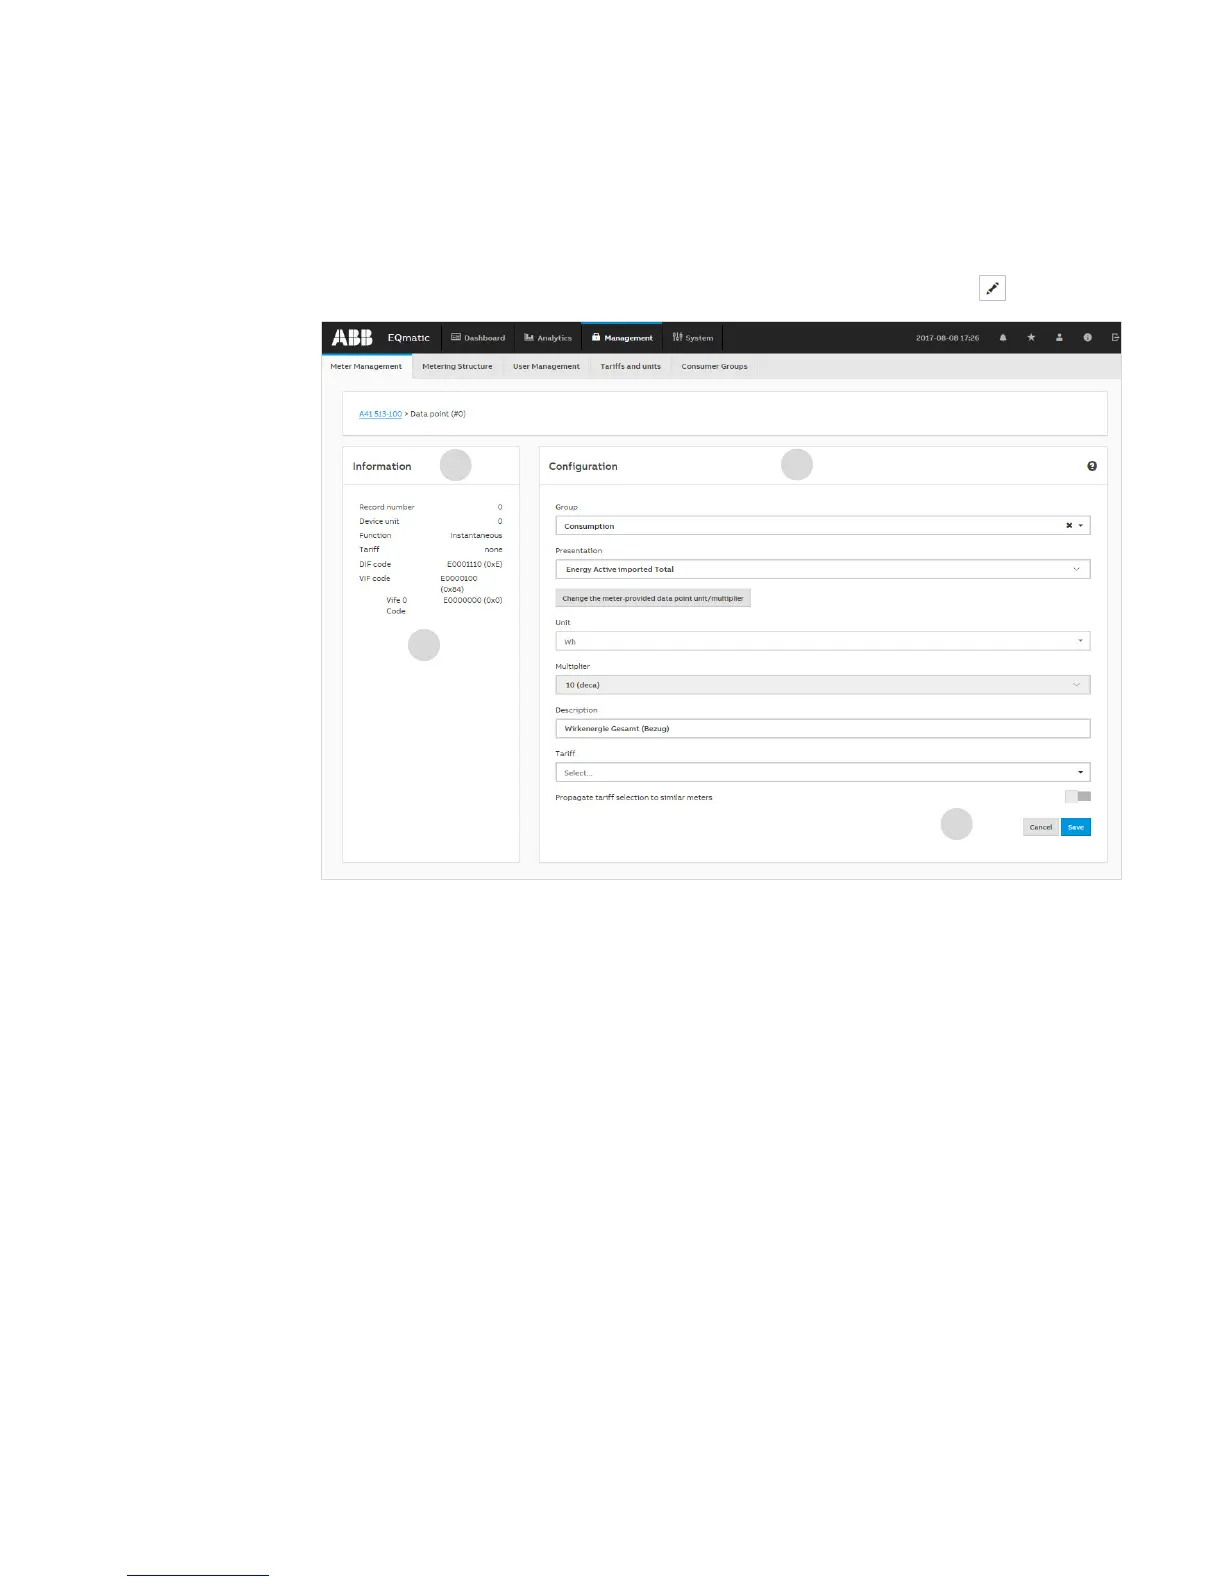This screenshot has height=1584, width=1224.
Task: Open the Multiplier dropdown showing 10 (deca)
Action: click(822, 685)
